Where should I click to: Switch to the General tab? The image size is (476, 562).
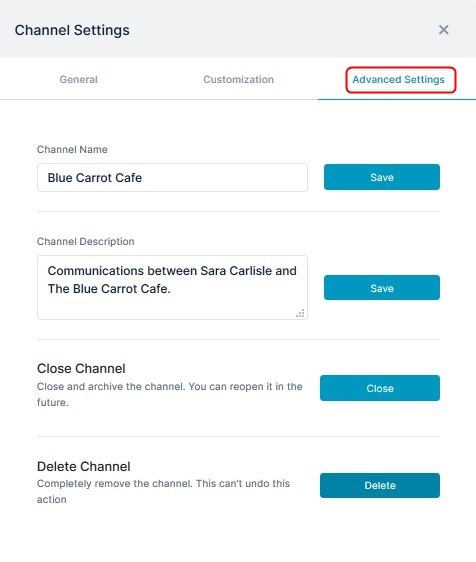(78, 79)
